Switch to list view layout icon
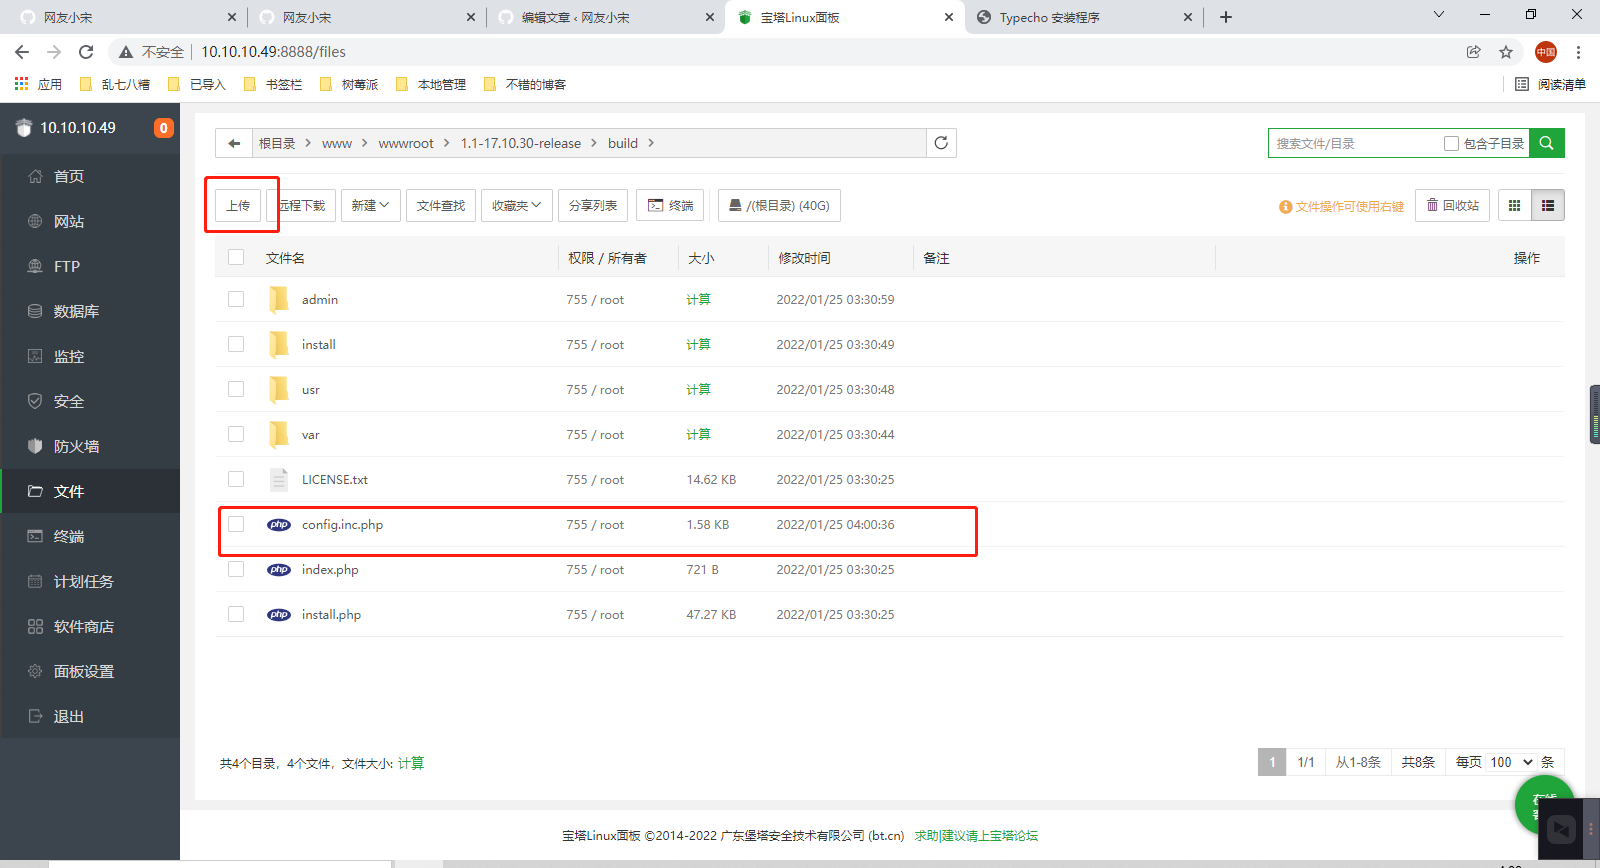The height and width of the screenshot is (868, 1600). pyautogui.click(x=1548, y=205)
